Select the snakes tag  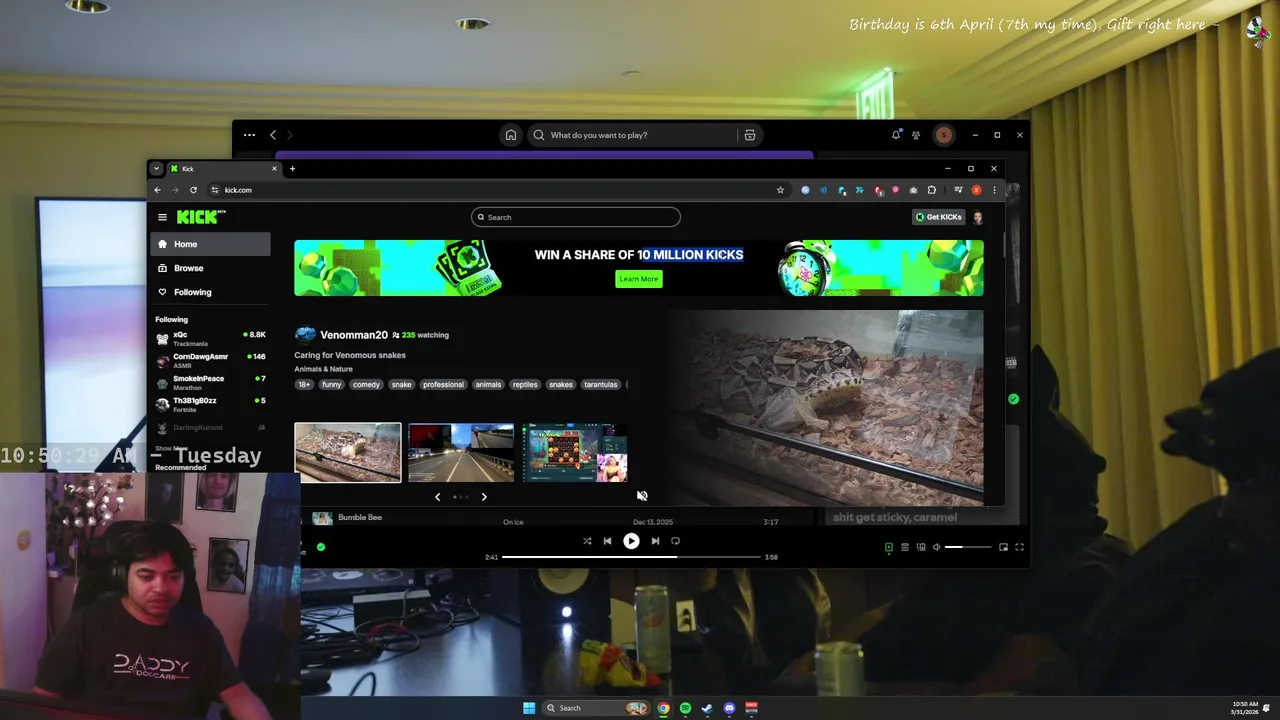561,384
